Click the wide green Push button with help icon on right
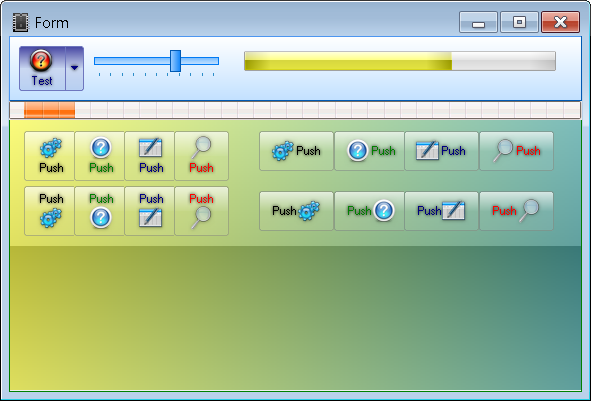Viewport: 591px width, 401px height. (x=369, y=211)
